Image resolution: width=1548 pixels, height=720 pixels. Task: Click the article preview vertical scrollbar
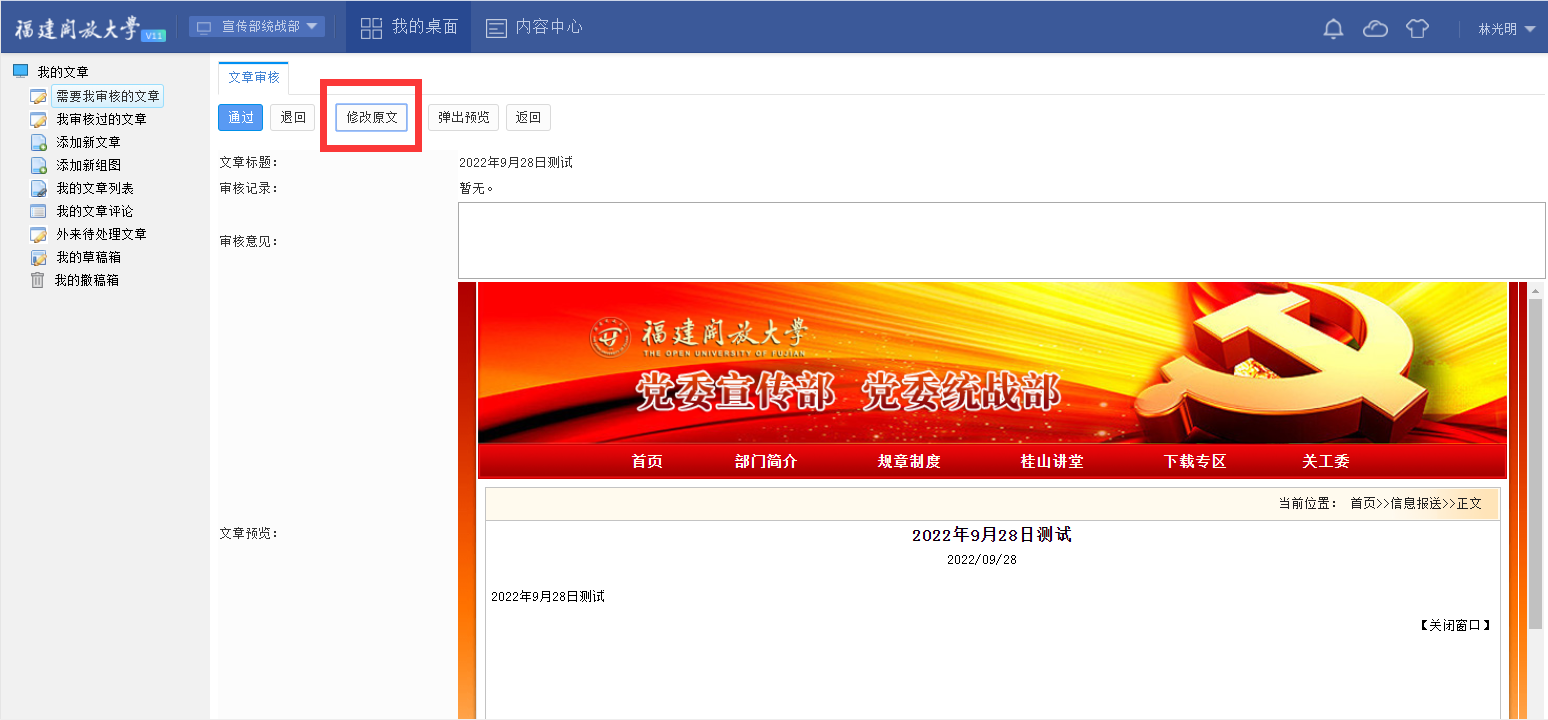click(x=1535, y=460)
